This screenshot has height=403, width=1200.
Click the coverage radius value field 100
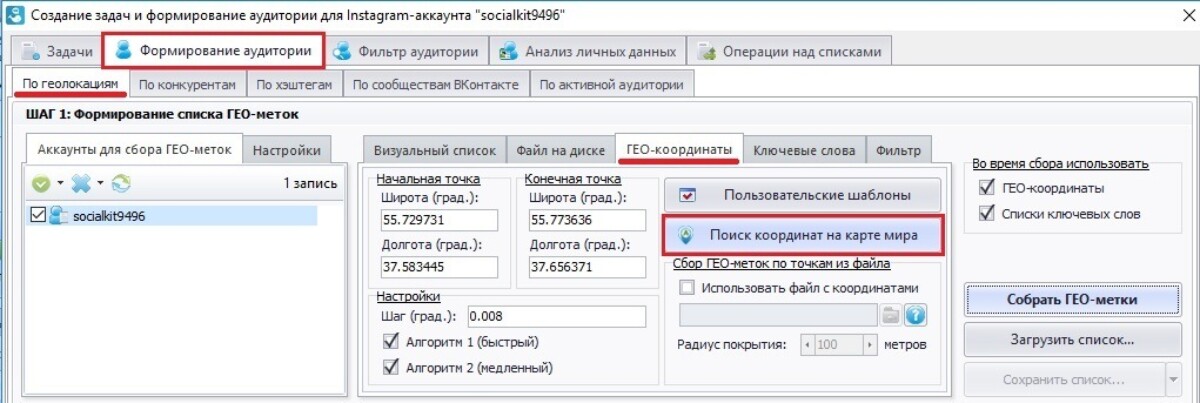pyautogui.click(x=839, y=344)
